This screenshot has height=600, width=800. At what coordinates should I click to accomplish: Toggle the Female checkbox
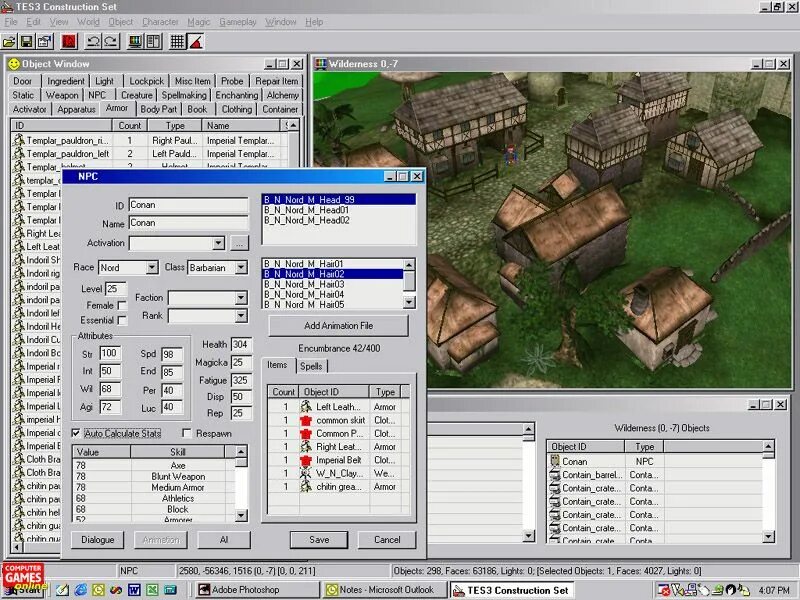(122, 305)
